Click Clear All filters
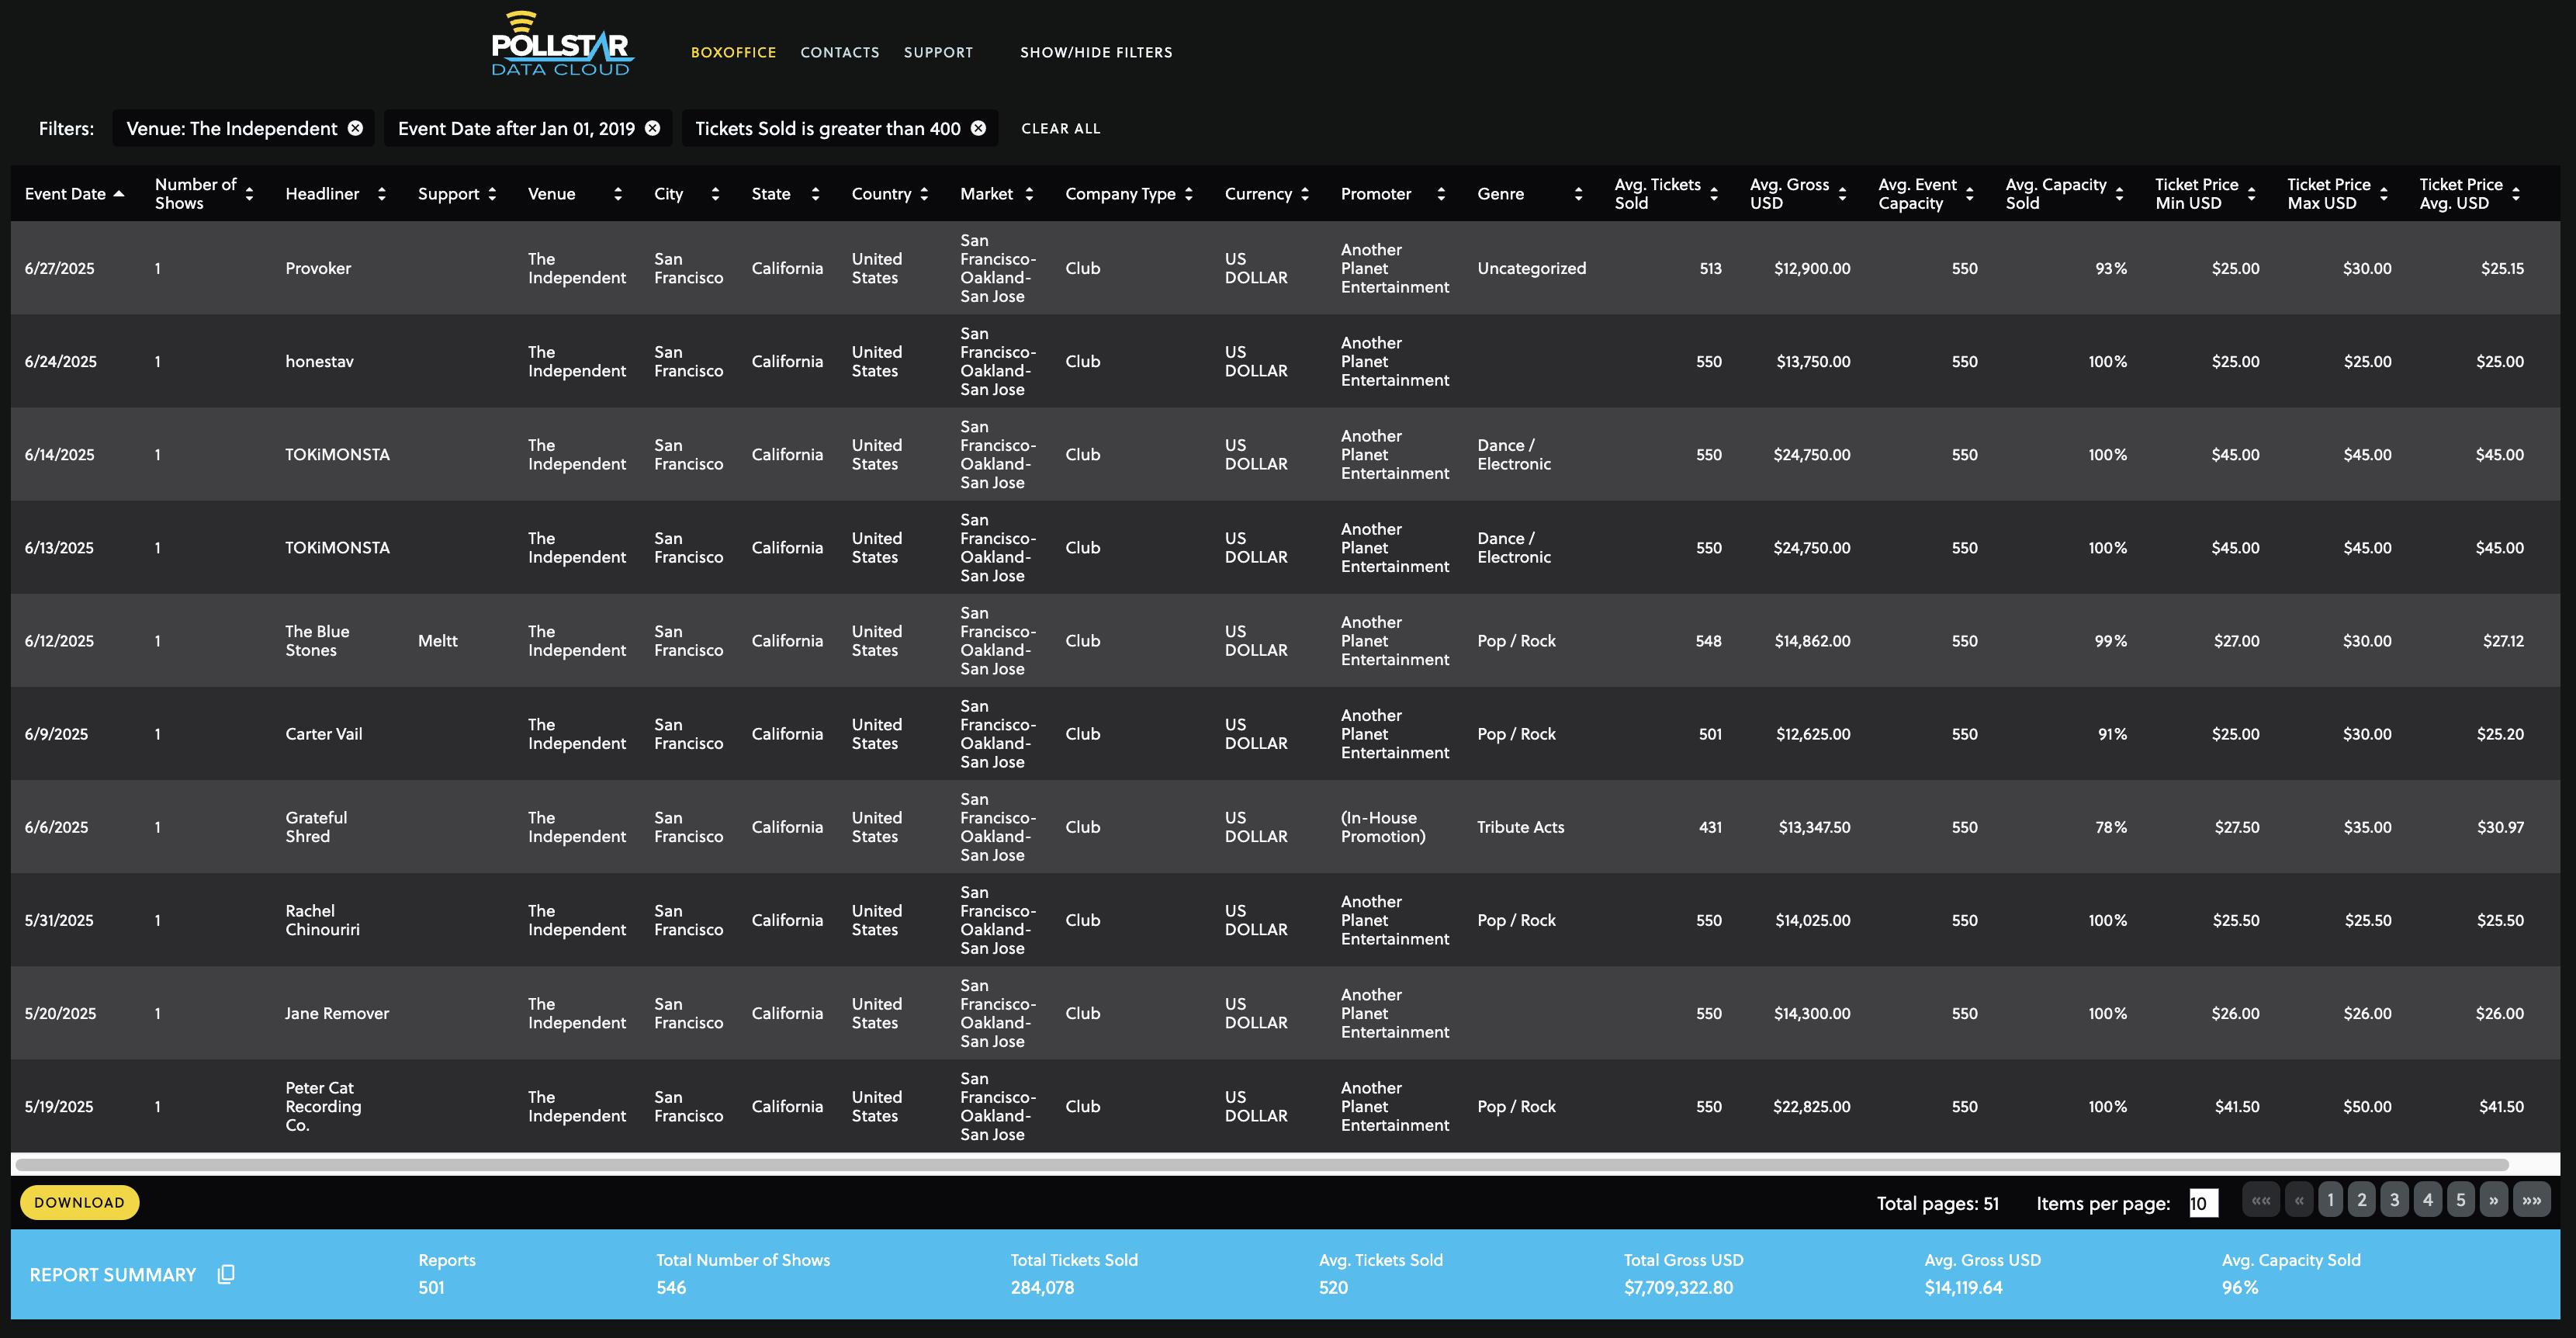2576x1338 pixels. (x=1060, y=128)
